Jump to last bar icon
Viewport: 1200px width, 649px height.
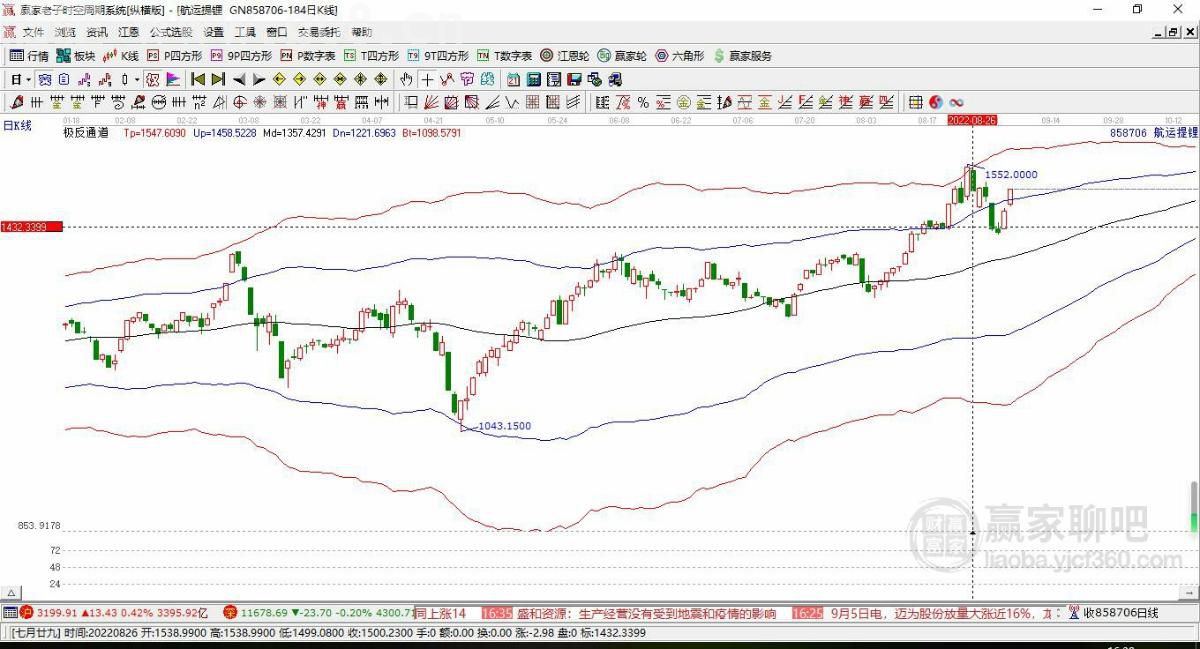218,79
